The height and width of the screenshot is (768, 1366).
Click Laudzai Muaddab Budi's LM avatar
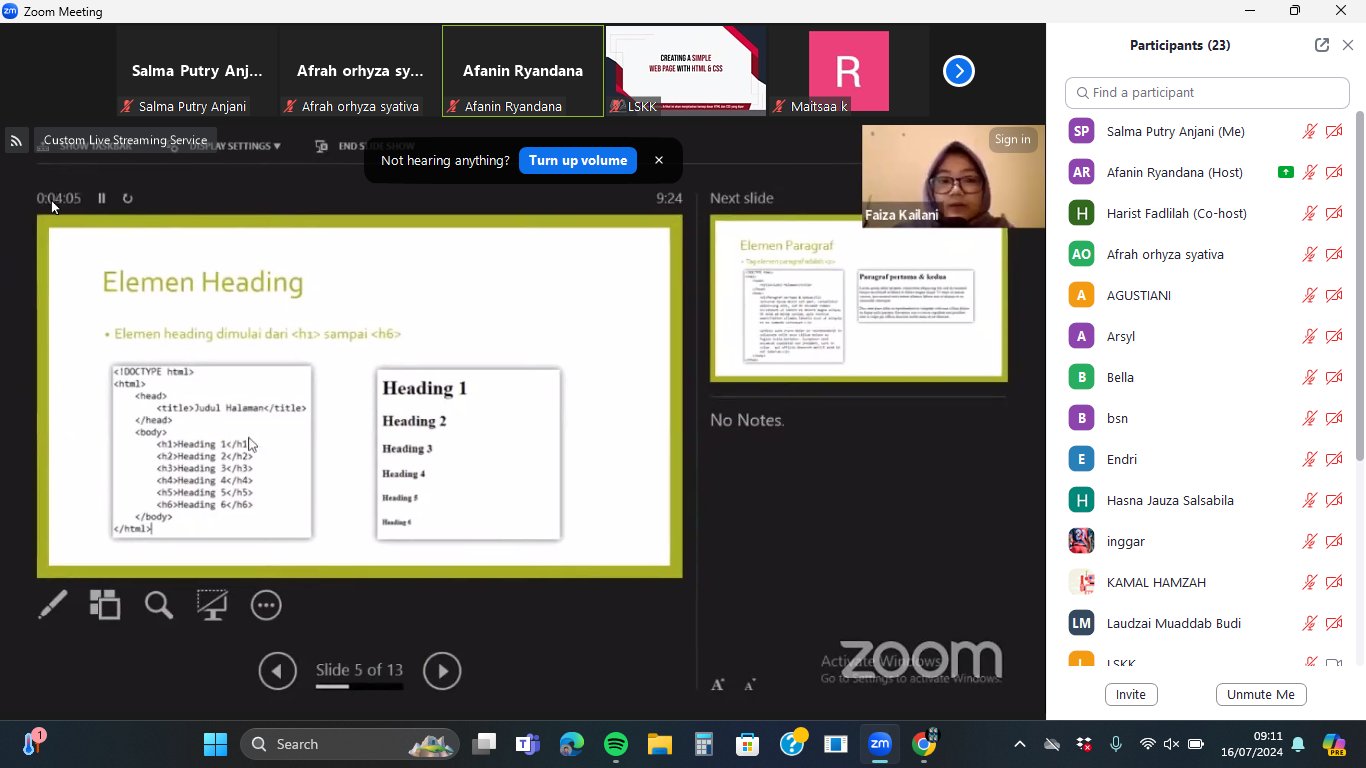pyautogui.click(x=1081, y=623)
